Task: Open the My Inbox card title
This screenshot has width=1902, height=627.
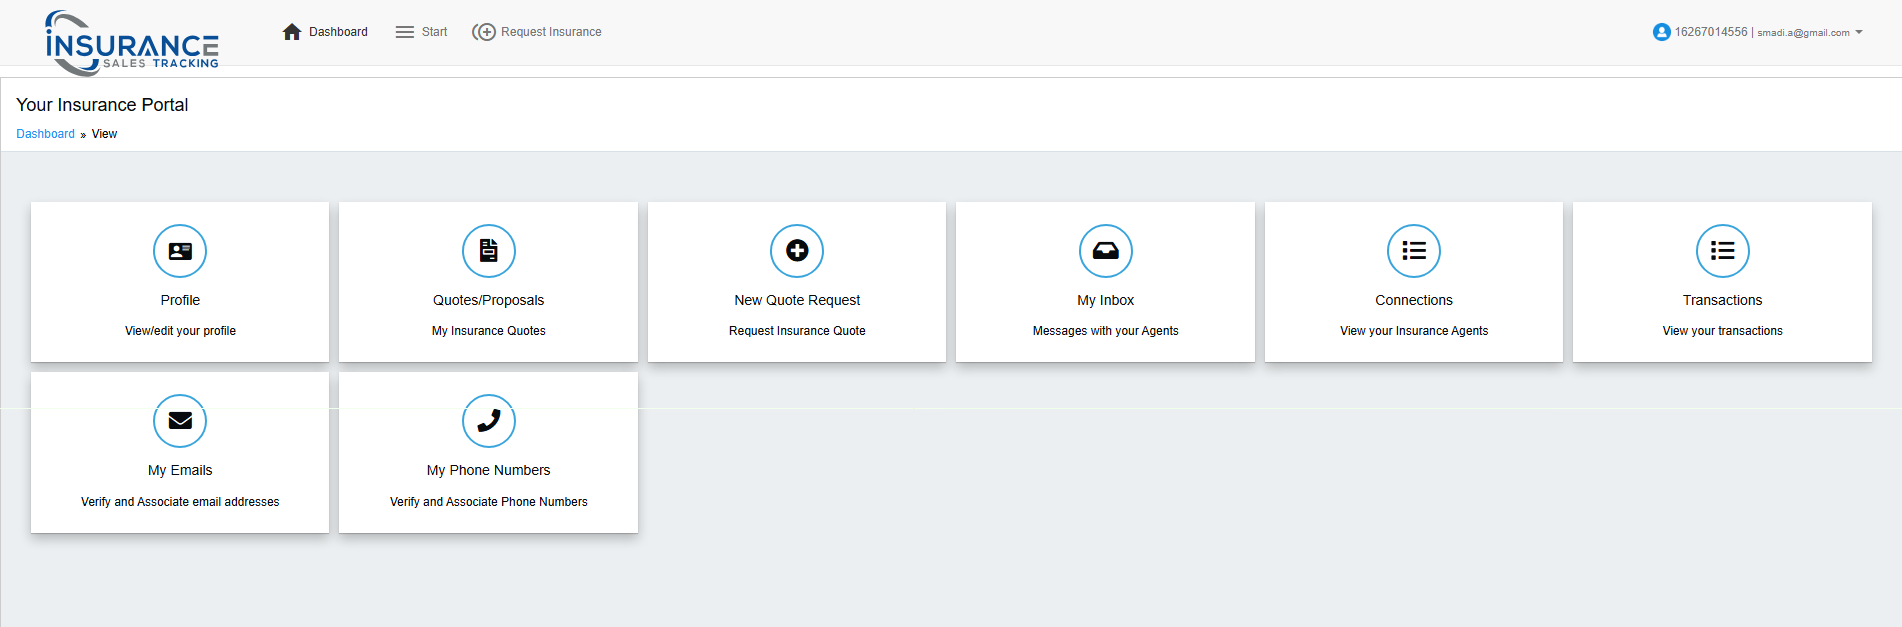Action: [1106, 300]
